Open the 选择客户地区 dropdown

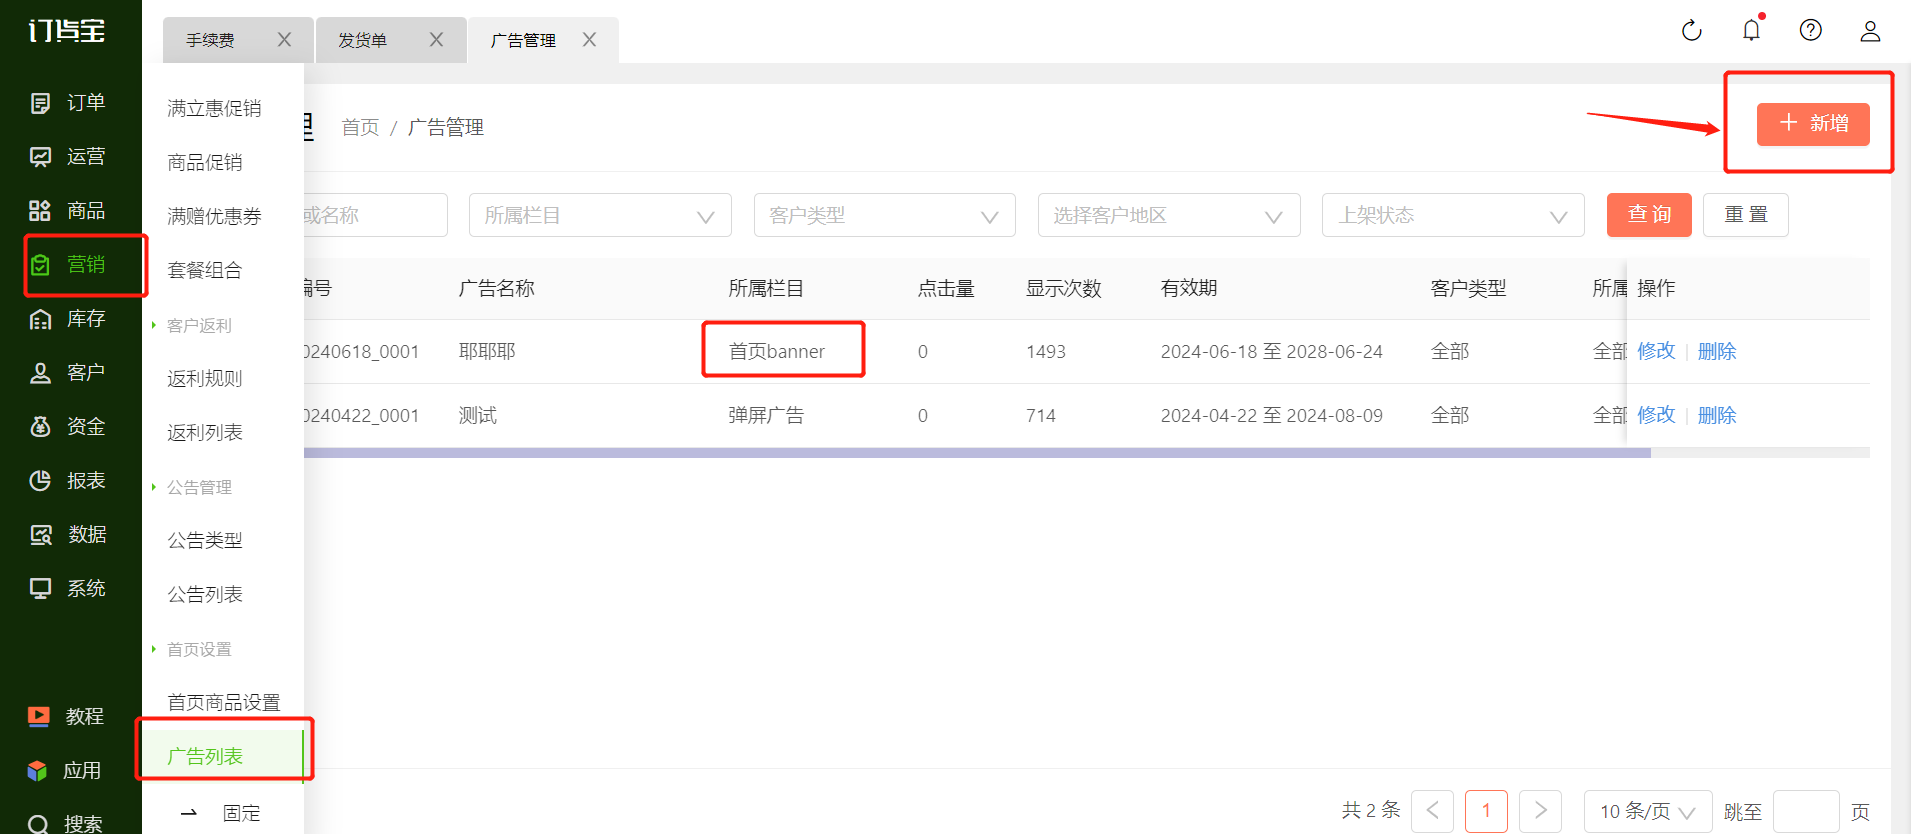pos(1169,215)
